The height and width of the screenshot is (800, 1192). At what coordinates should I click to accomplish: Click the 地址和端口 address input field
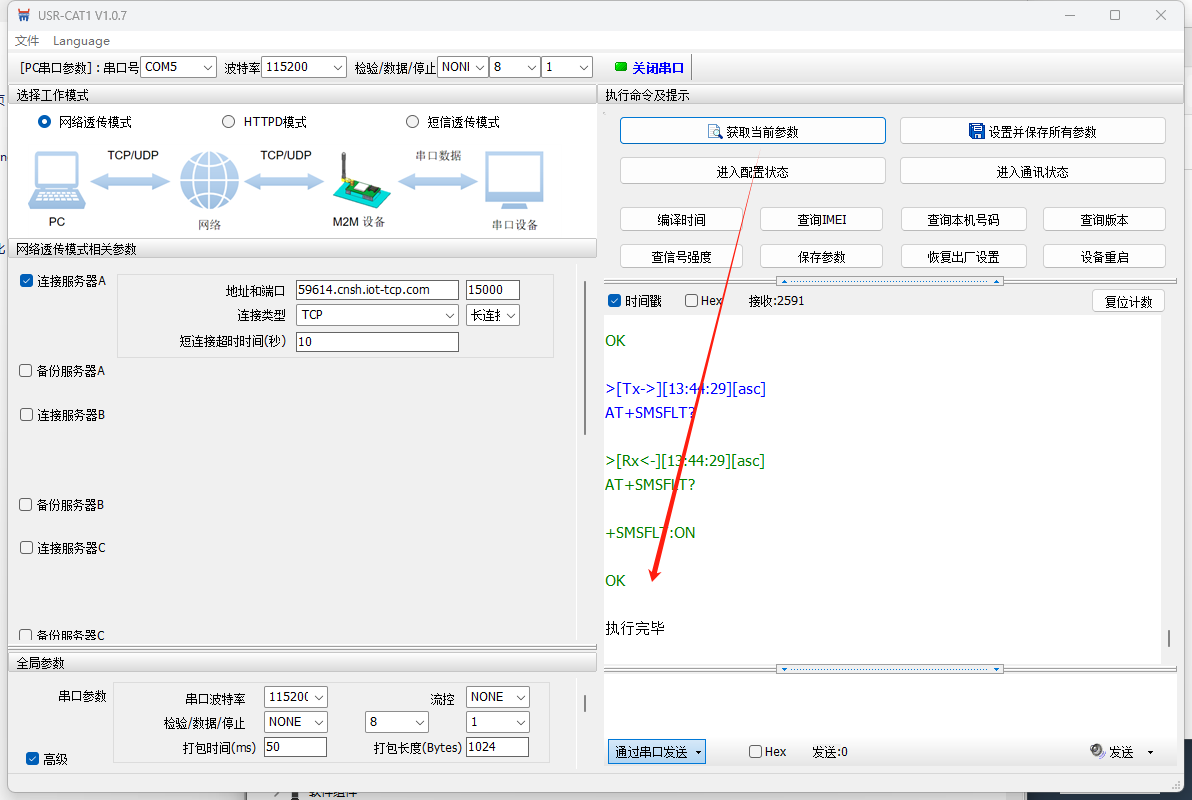(377, 290)
